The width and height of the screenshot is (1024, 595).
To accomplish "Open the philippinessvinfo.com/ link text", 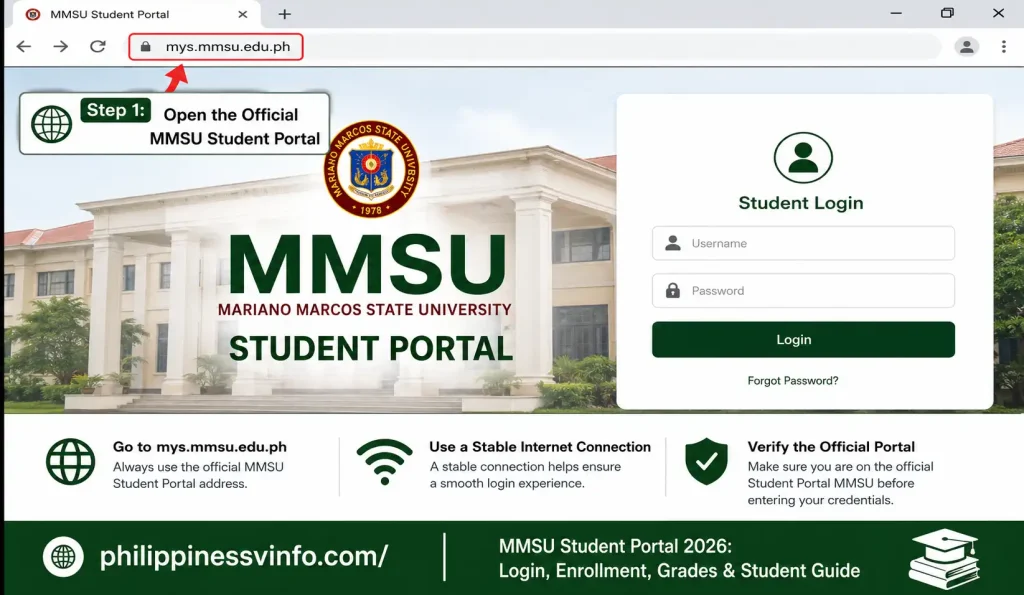I will (244, 556).
